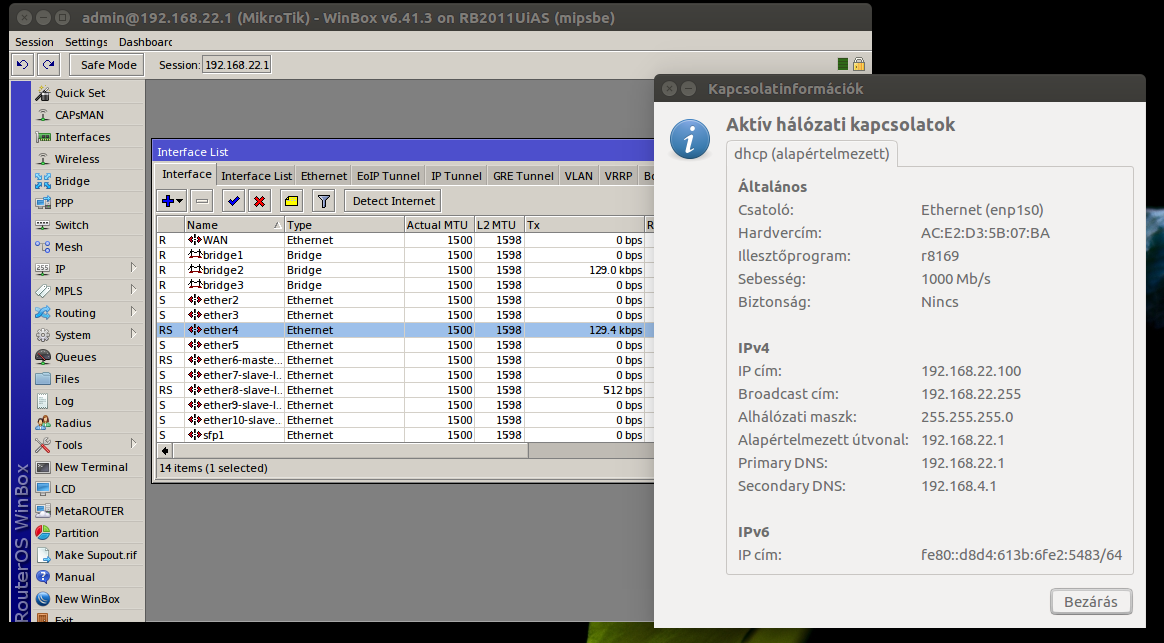The height and width of the screenshot is (643, 1164).
Task: Open Quick Set from the sidebar
Action: (79, 93)
